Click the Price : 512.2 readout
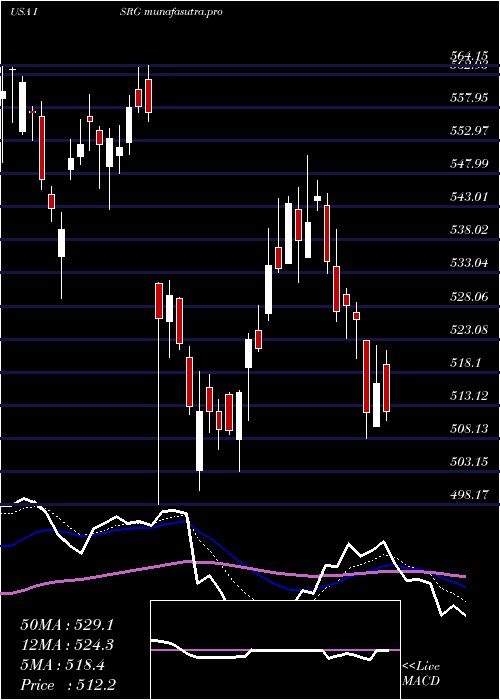Screen dimensions: 500x700 (x=68, y=685)
